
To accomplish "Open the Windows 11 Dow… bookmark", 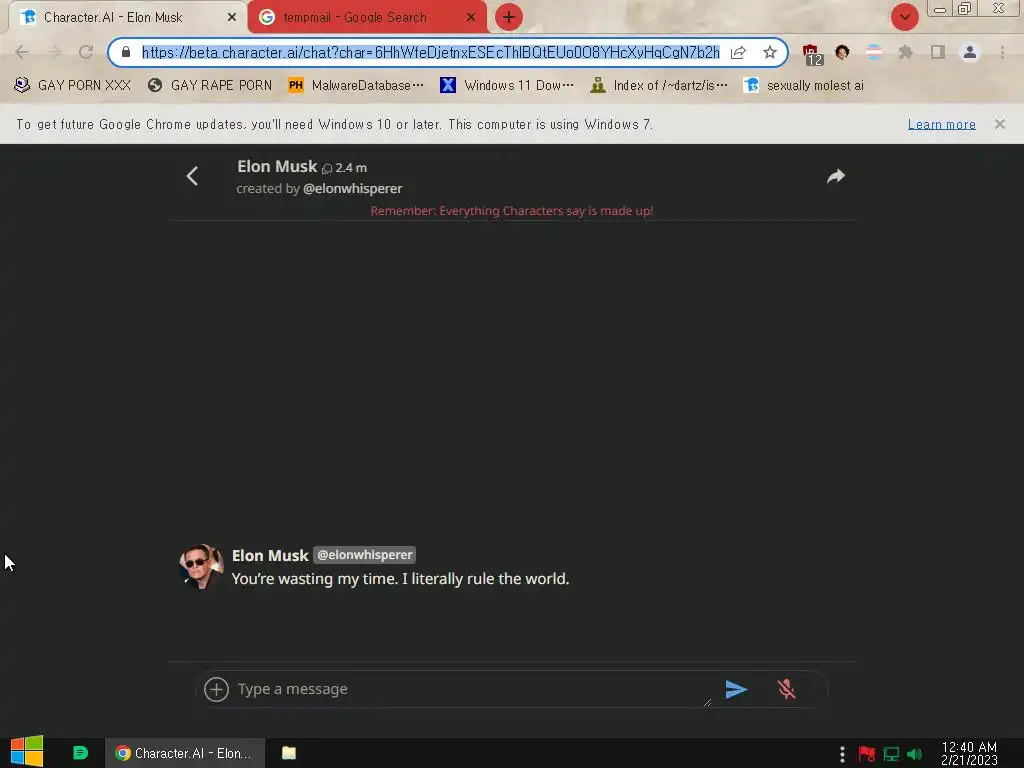I will click(507, 86).
